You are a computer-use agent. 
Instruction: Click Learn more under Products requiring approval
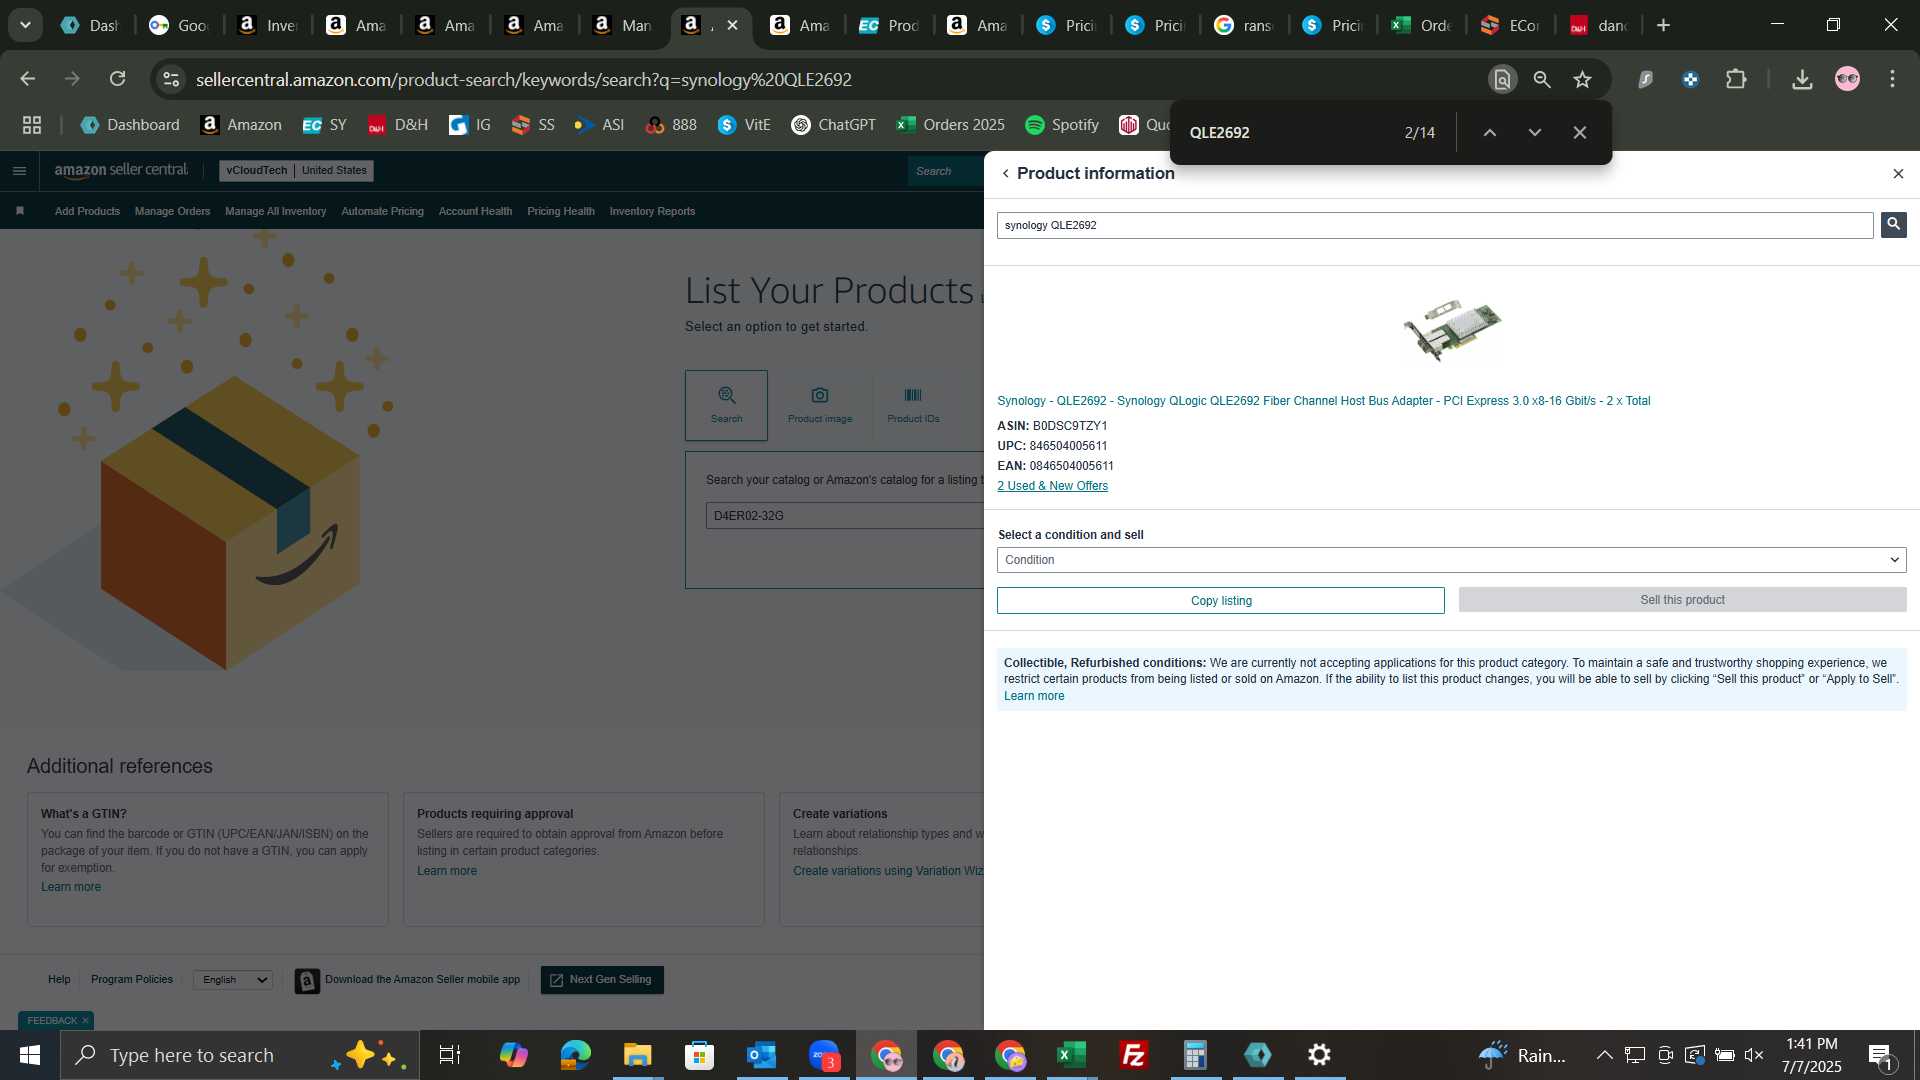[x=447, y=871]
